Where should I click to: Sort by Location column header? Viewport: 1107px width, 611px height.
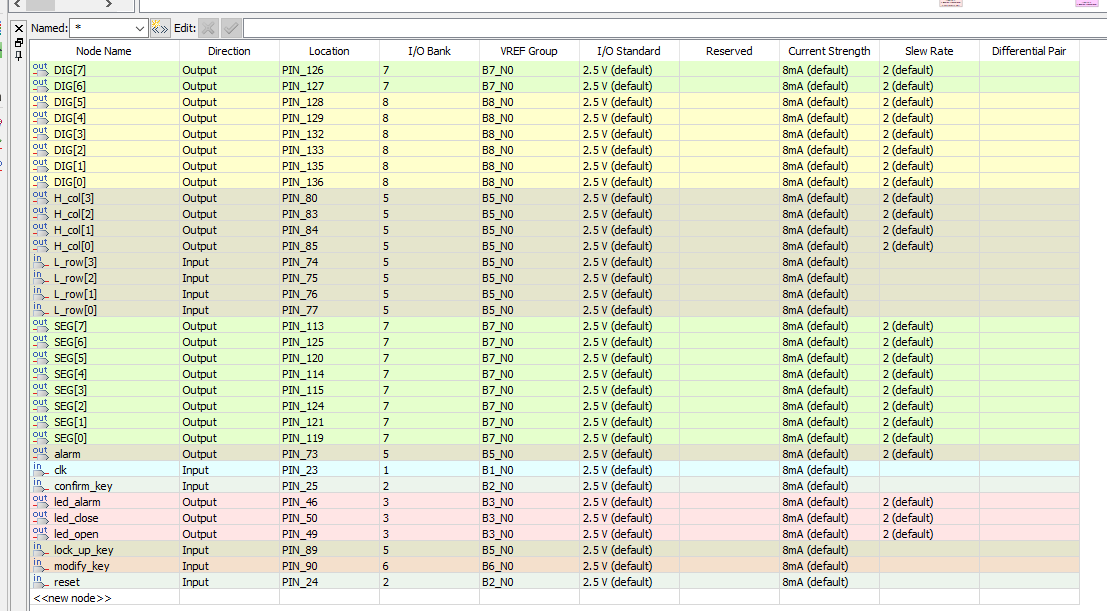coord(329,51)
